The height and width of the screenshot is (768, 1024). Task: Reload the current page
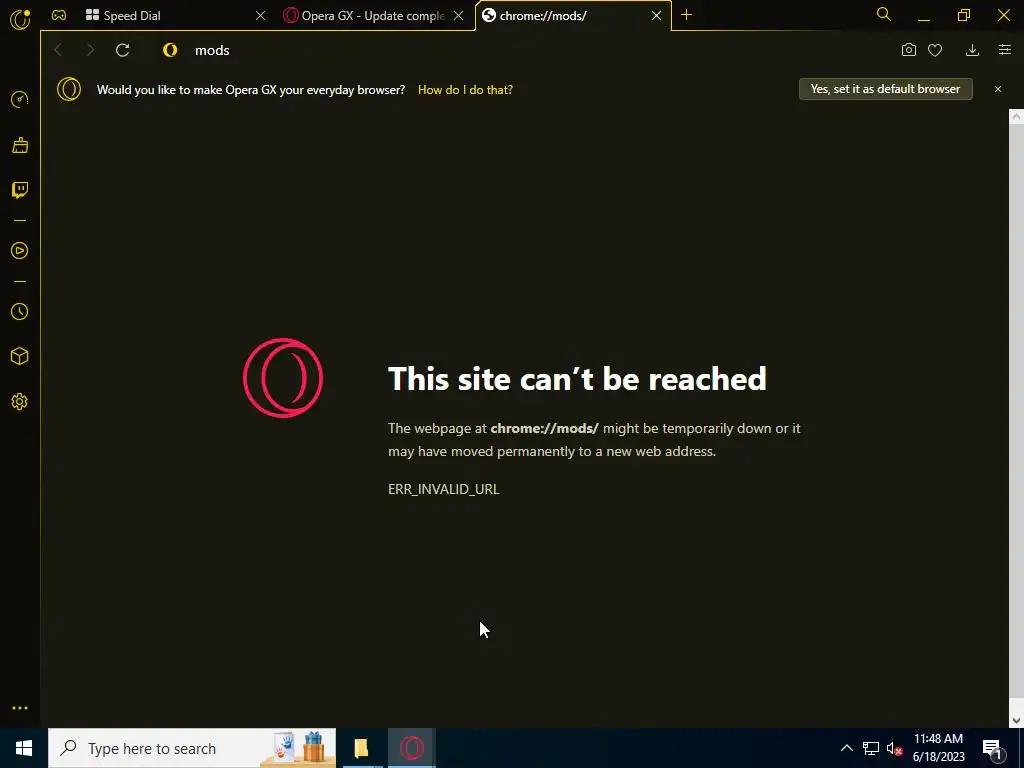pyautogui.click(x=122, y=50)
